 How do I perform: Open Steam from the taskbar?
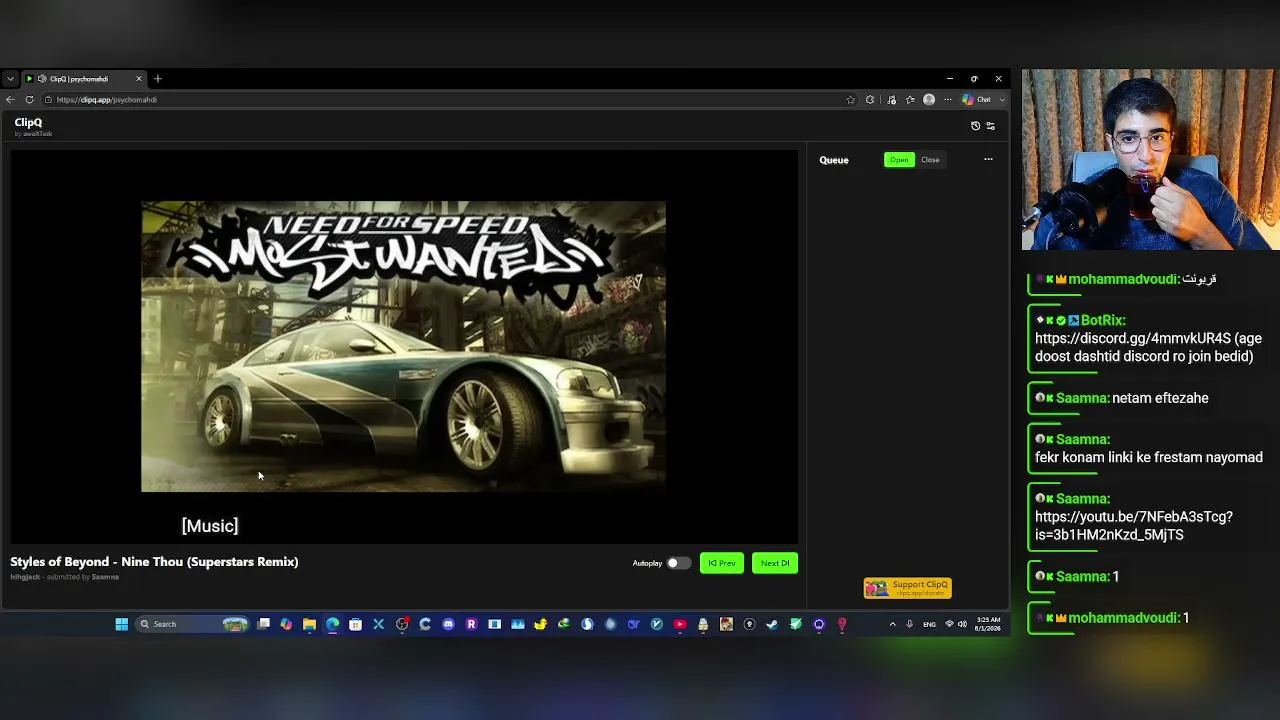[x=772, y=624]
